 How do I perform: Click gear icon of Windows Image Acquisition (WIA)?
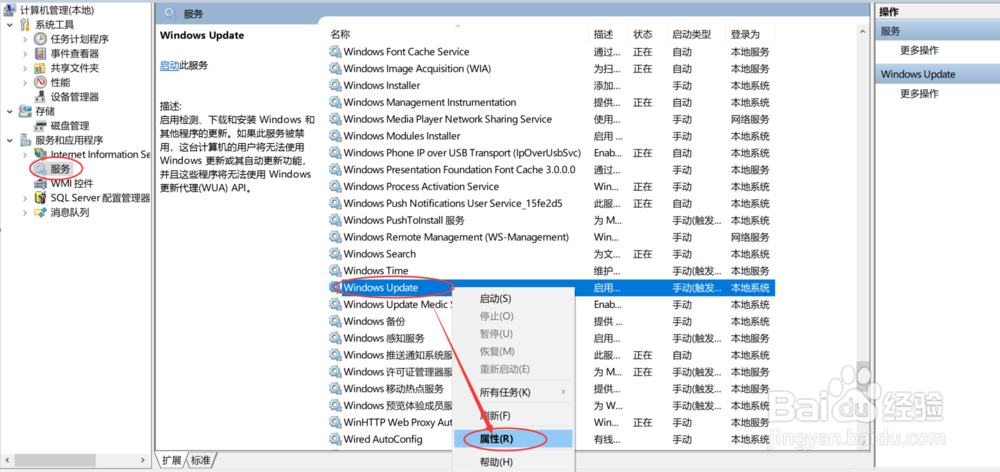click(335, 68)
